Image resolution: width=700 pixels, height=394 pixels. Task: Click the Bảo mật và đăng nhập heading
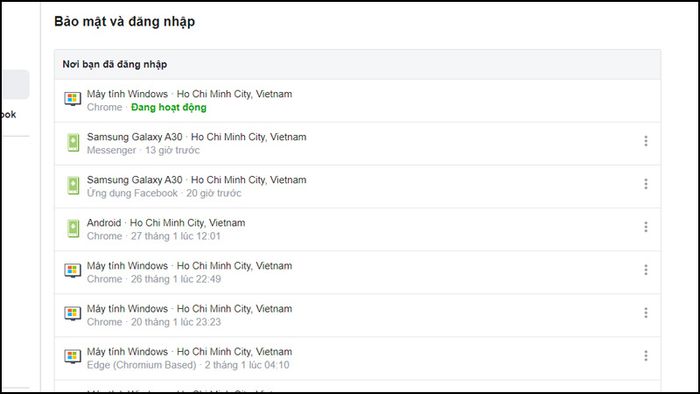pyautogui.click(x=125, y=21)
